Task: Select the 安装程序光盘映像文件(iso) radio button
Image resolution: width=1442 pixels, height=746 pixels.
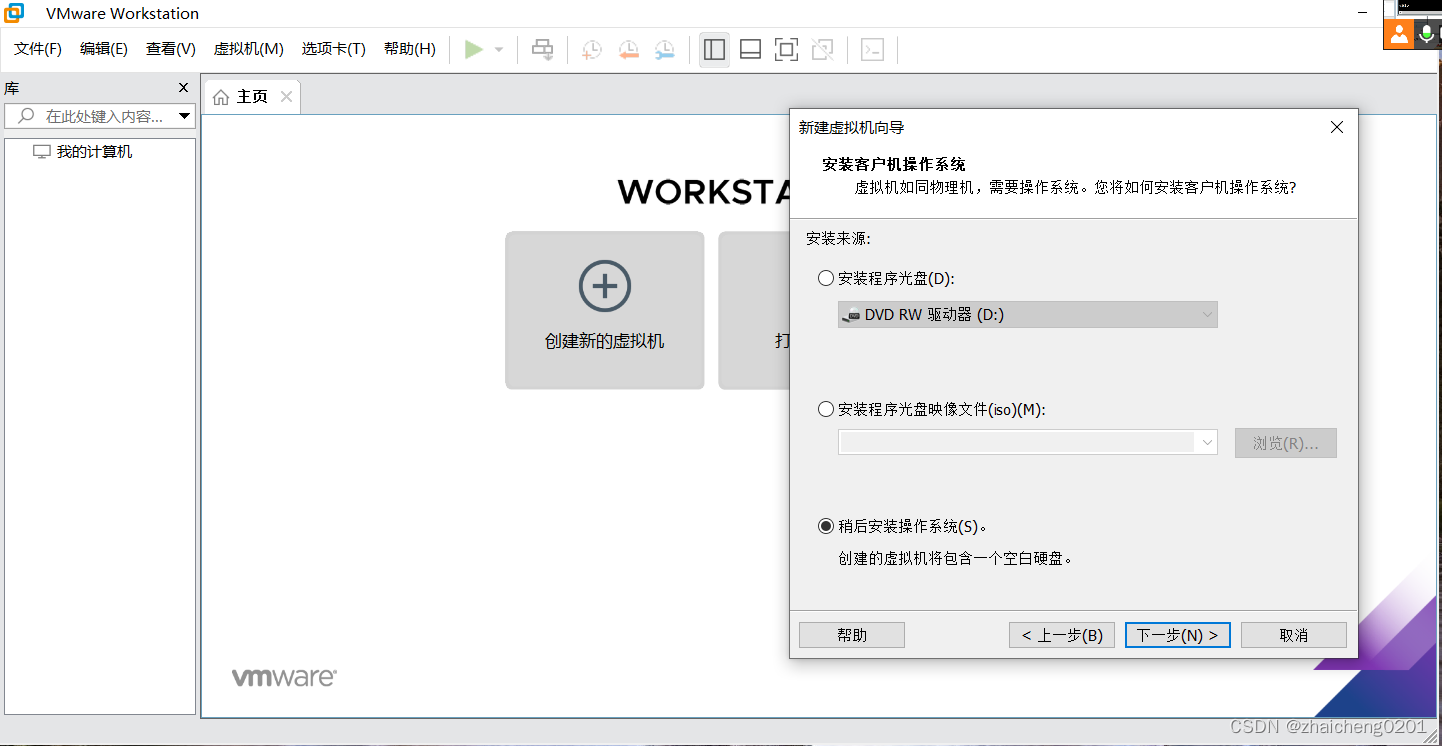Action: click(826, 409)
